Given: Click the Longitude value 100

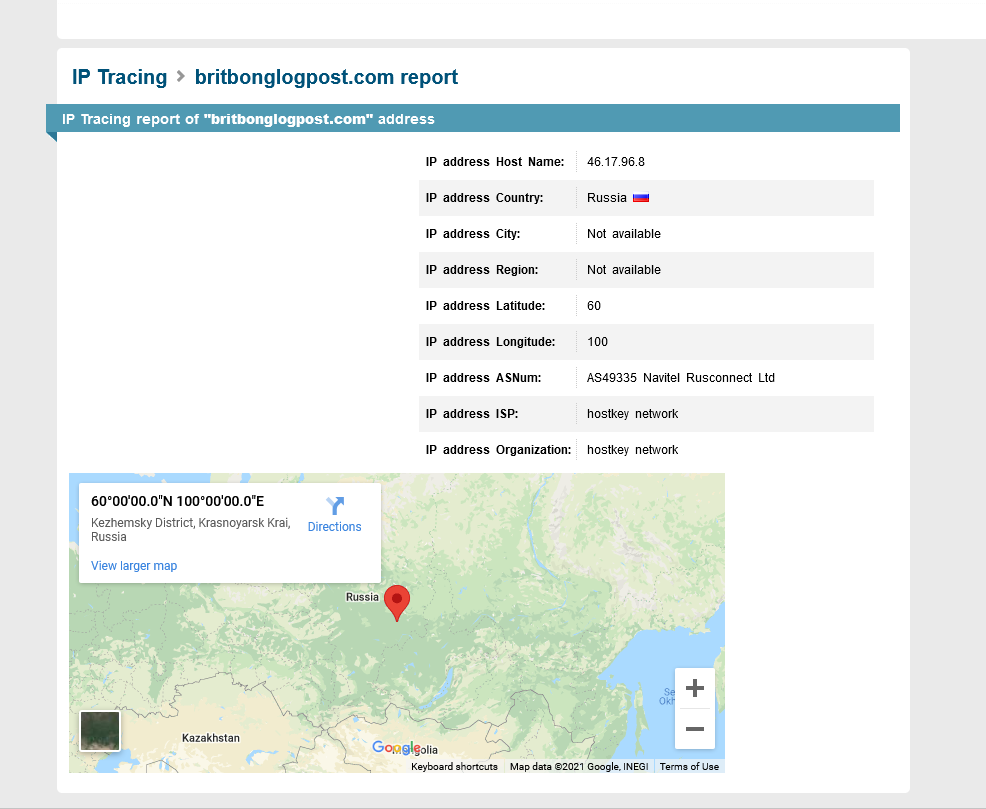Looking at the screenshot, I should (597, 342).
